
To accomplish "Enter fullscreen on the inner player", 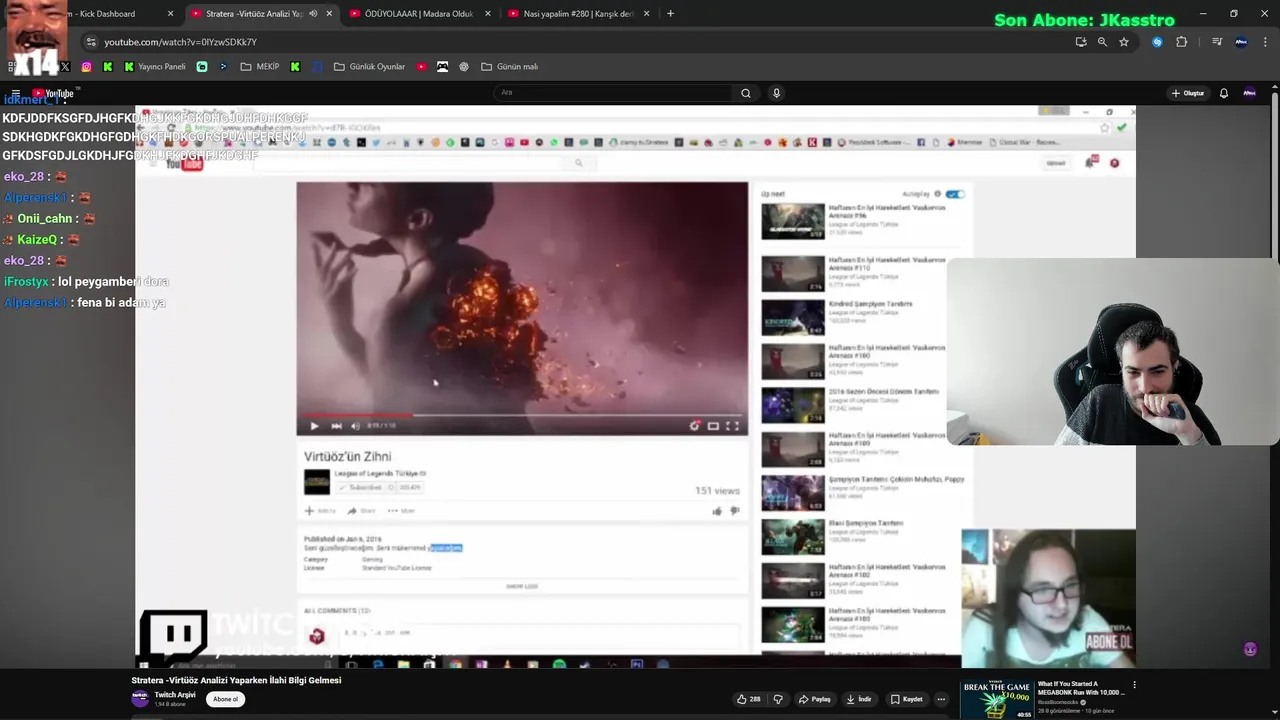I will pyautogui.click(x=732, y=426).
